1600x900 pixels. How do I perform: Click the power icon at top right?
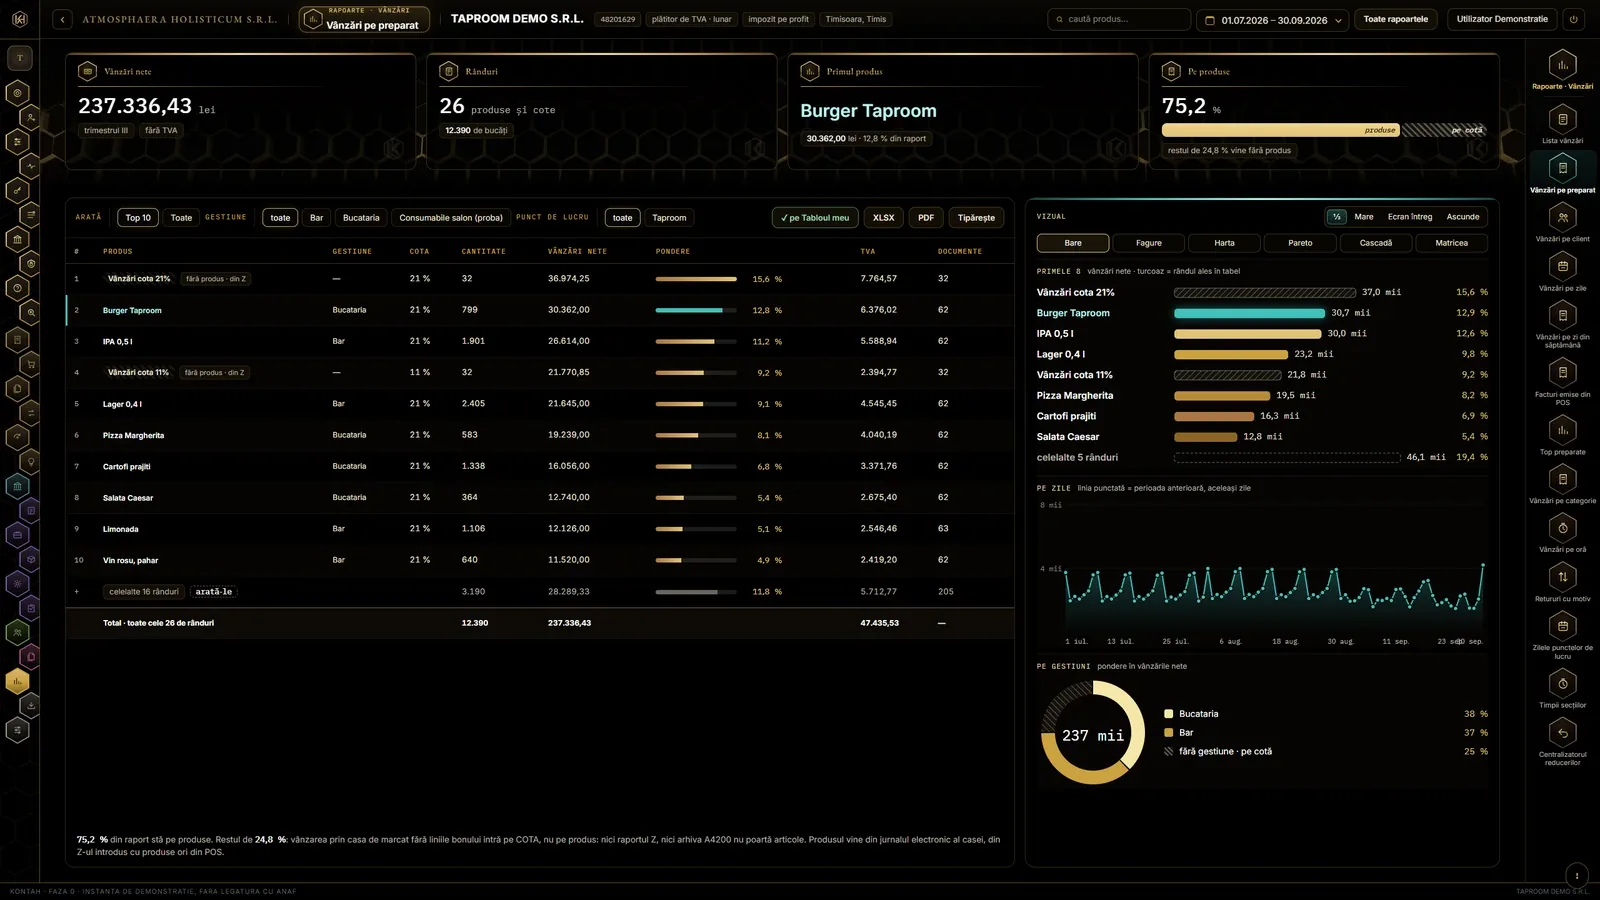(1574, 19)
